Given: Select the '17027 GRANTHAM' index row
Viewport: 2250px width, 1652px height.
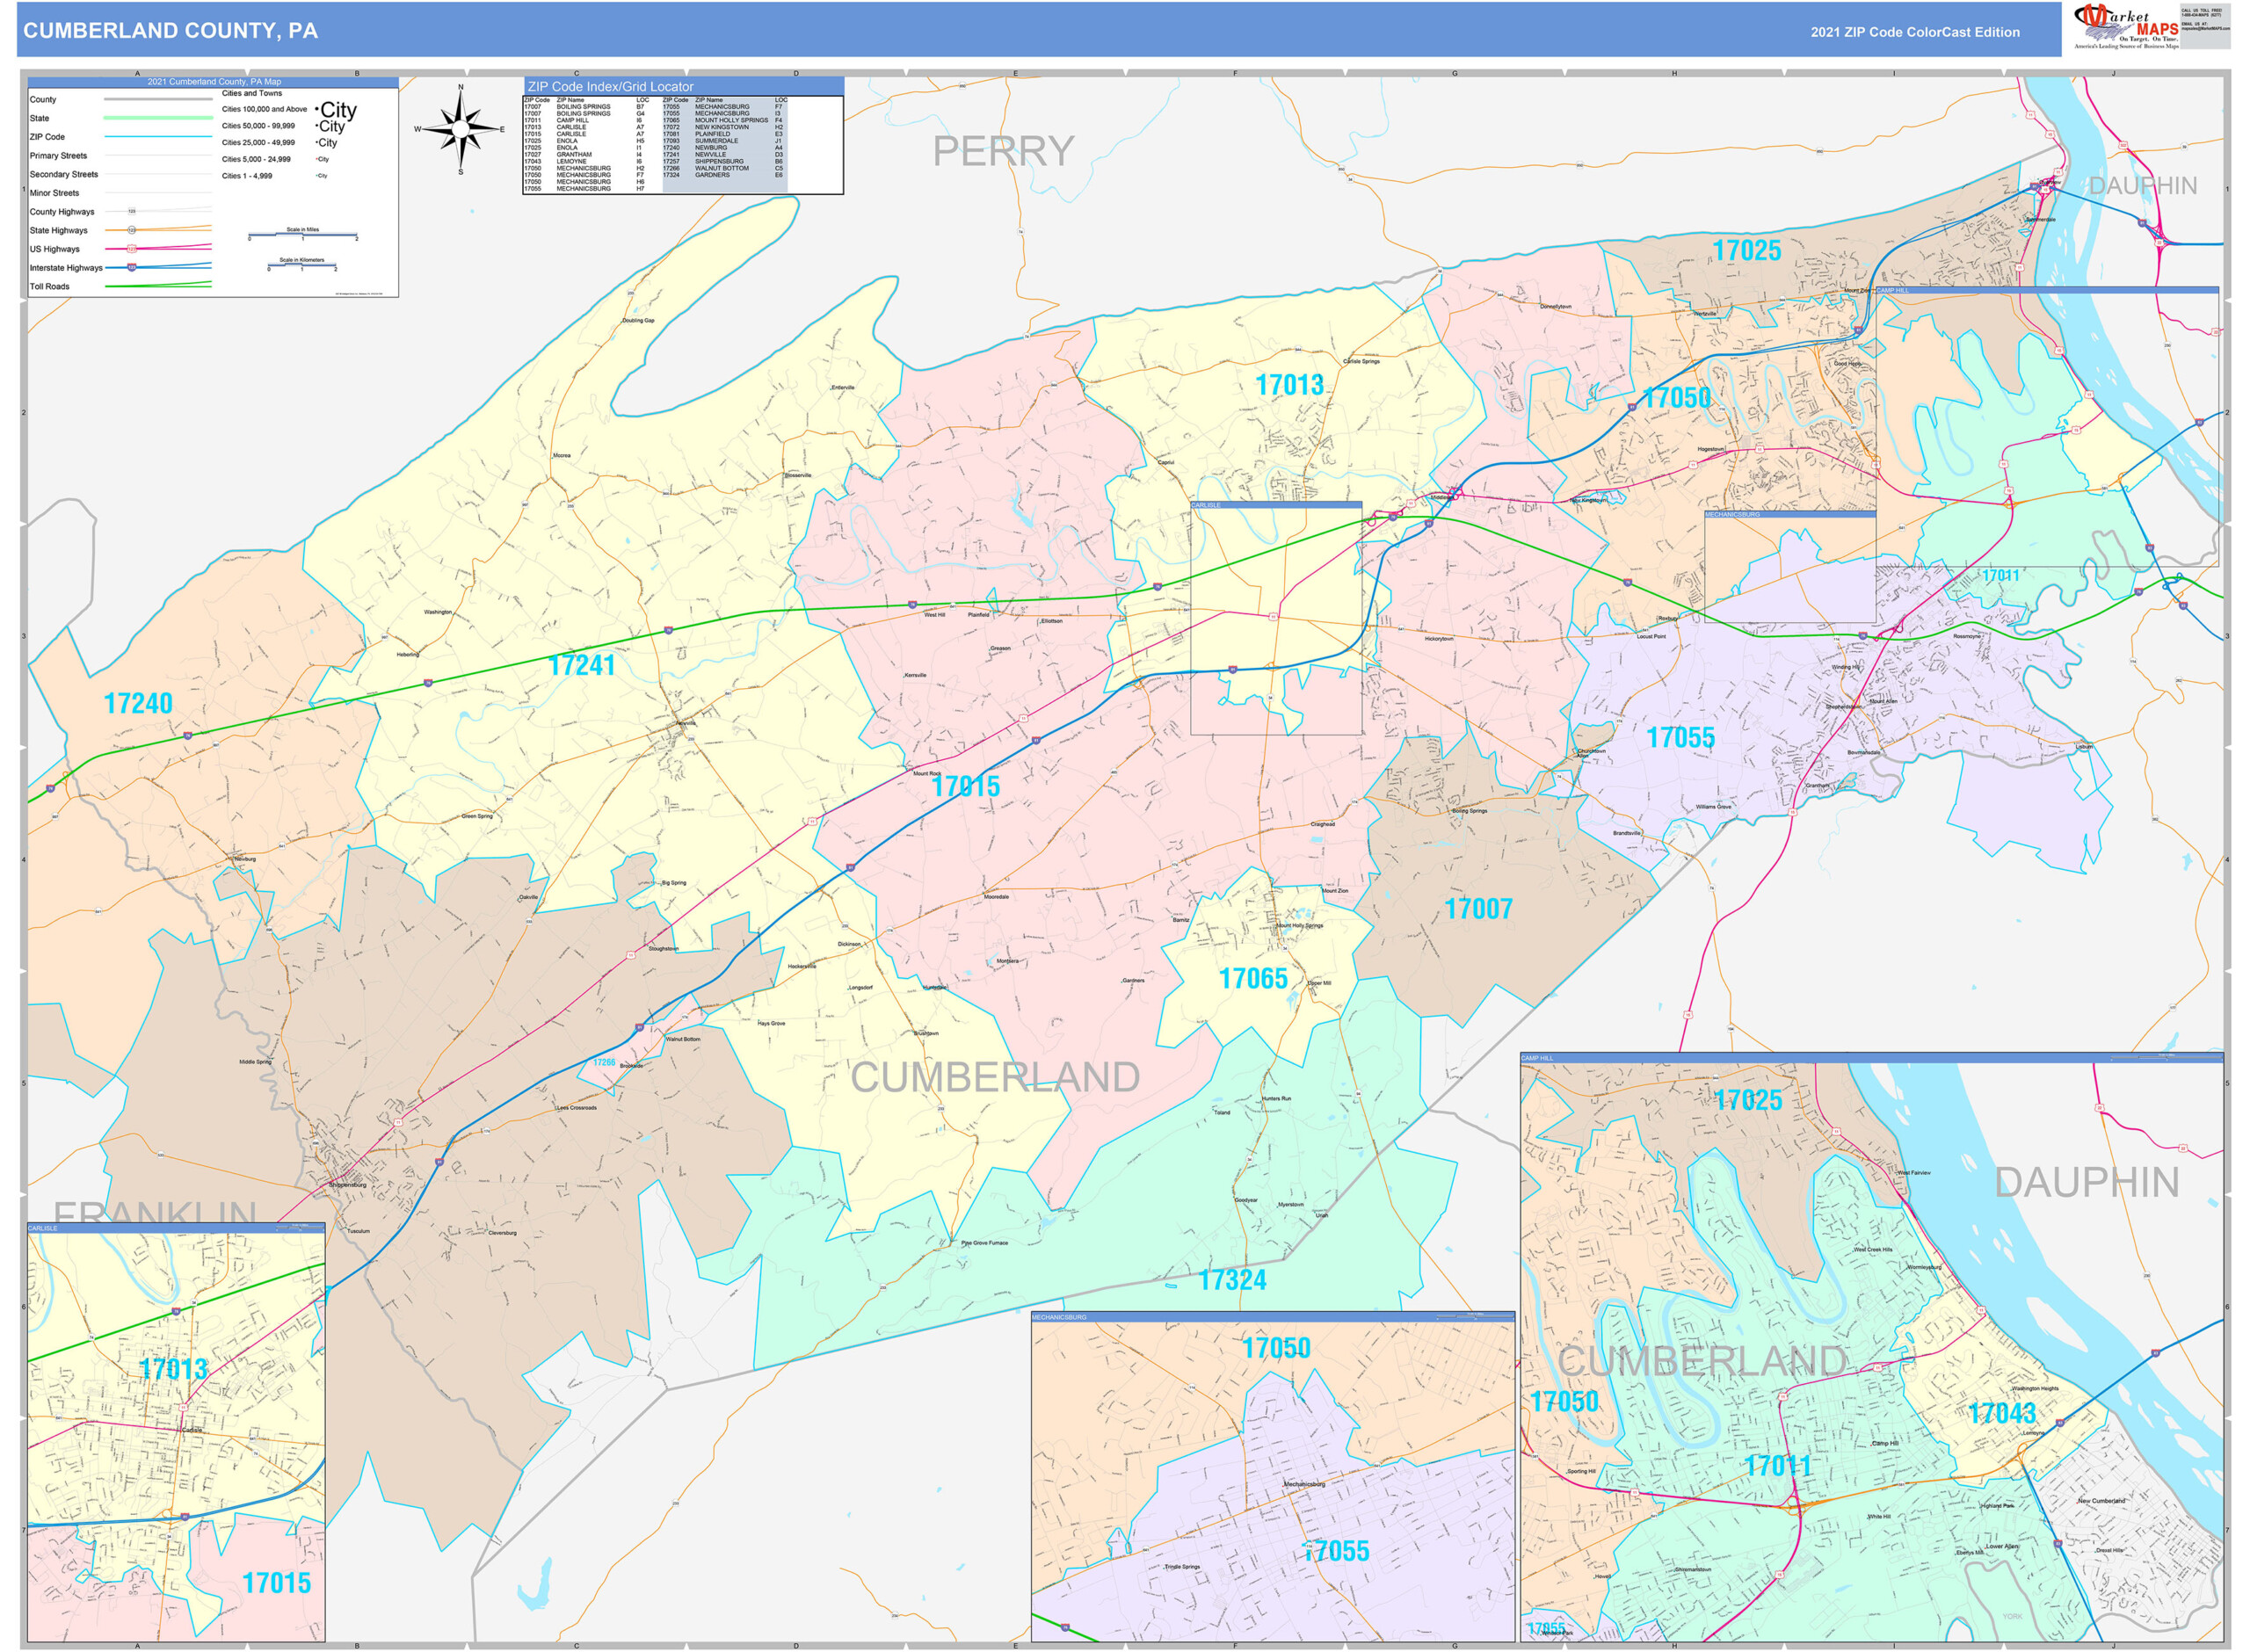Looking at the screenshot, I should 588,154.
